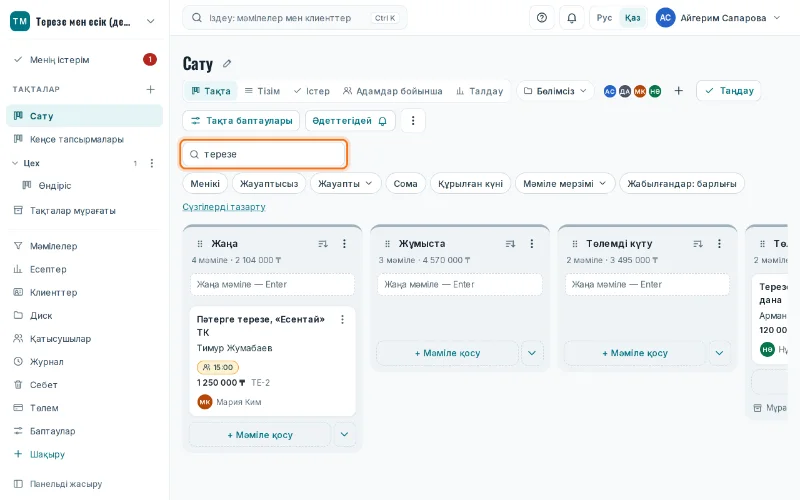Focus global search Іздеу: мәмілелер мен клиенттер

295,18
